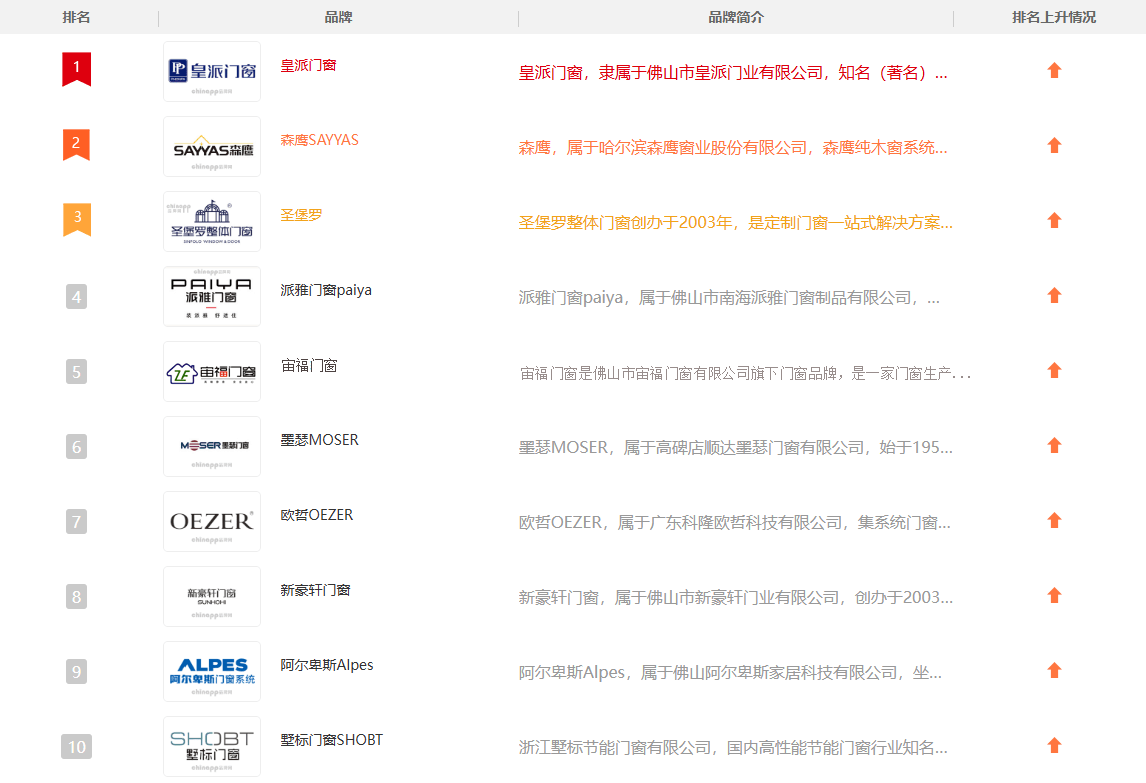Open the PAIYA 派雅门窗 logo thumbnail
Image resolution: width=1146 pixels, height=783 pixels.
(212, 296)
